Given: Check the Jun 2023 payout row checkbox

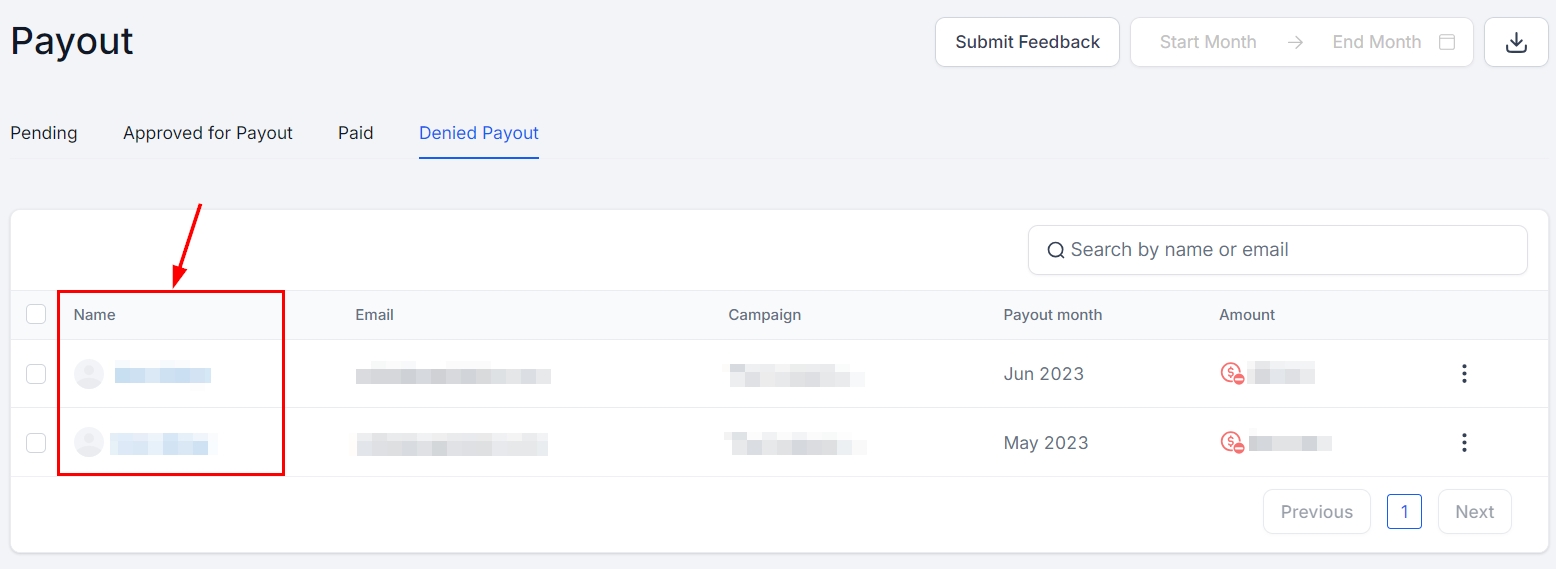Looking at the screenshot, I should point(36,374).
